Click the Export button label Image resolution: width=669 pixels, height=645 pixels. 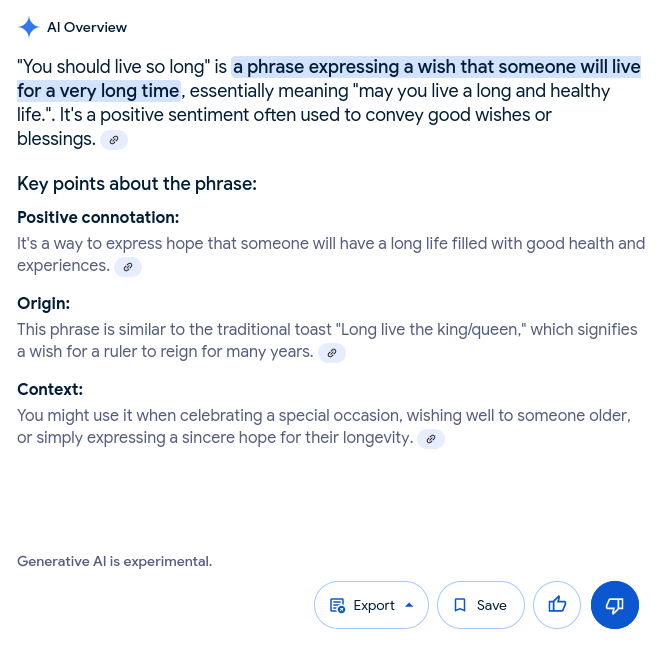coord(374,605)
